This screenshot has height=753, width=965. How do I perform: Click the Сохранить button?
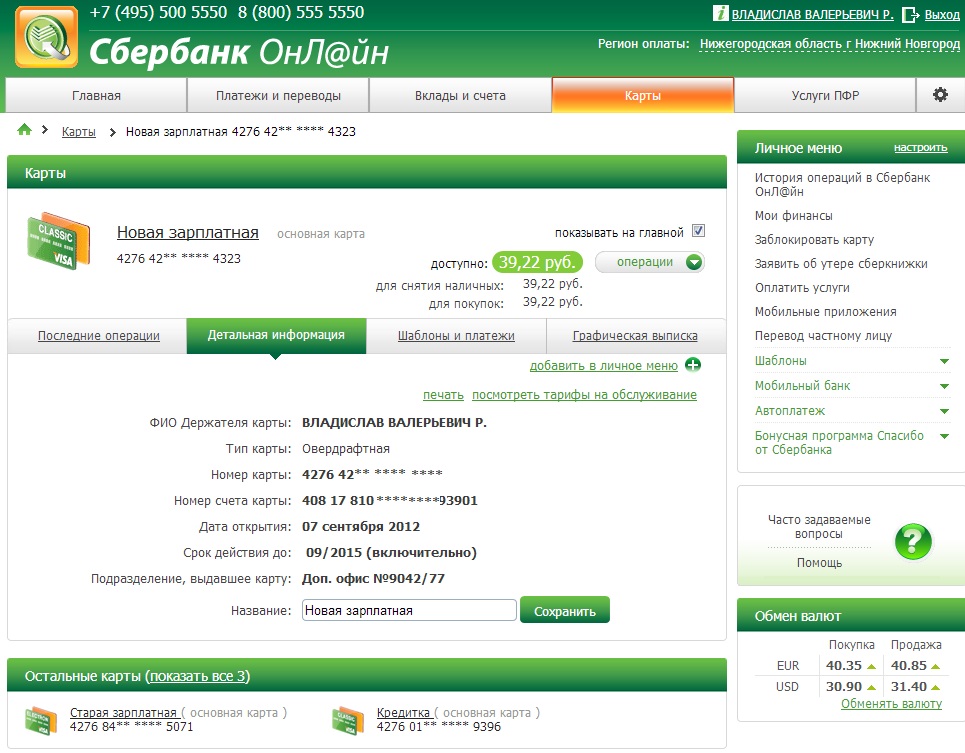(x=565, y=610)
